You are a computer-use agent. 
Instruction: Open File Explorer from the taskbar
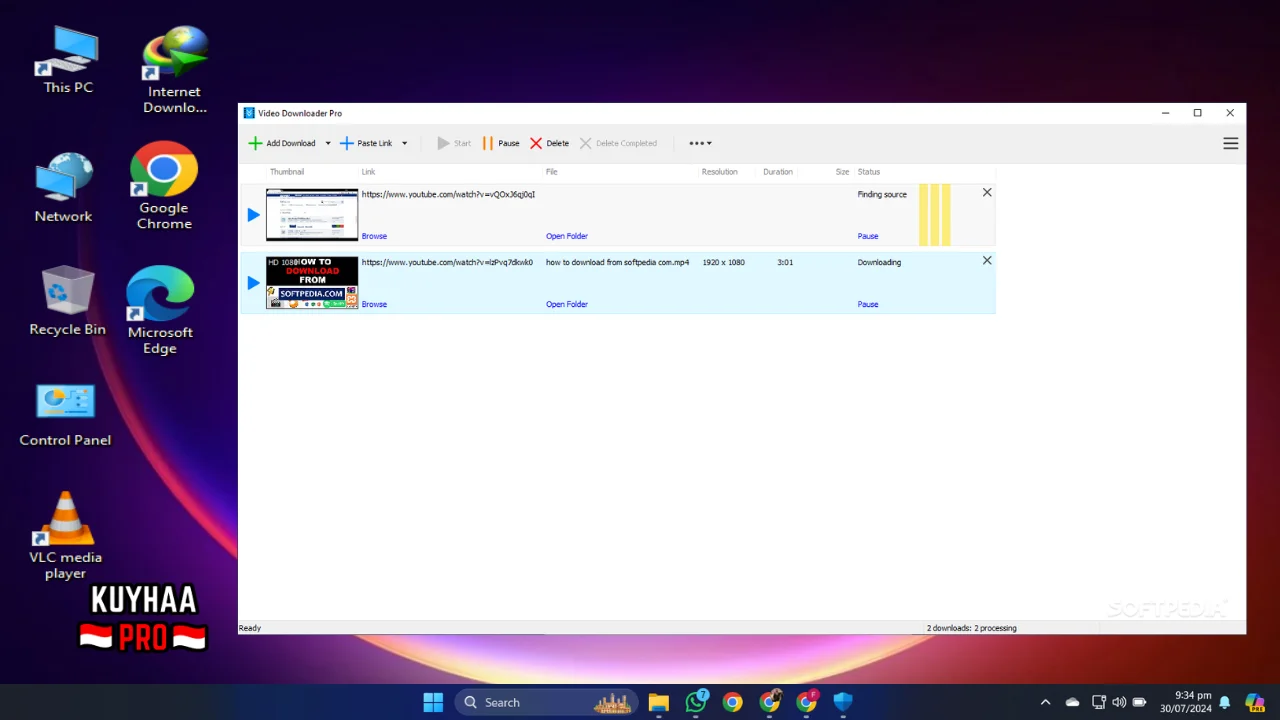pyautogui.click(x=658, y=702)
